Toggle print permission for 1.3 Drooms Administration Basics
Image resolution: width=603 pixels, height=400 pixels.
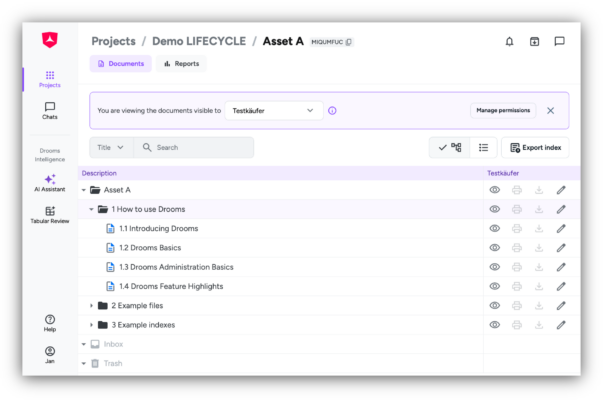[517, 267]
